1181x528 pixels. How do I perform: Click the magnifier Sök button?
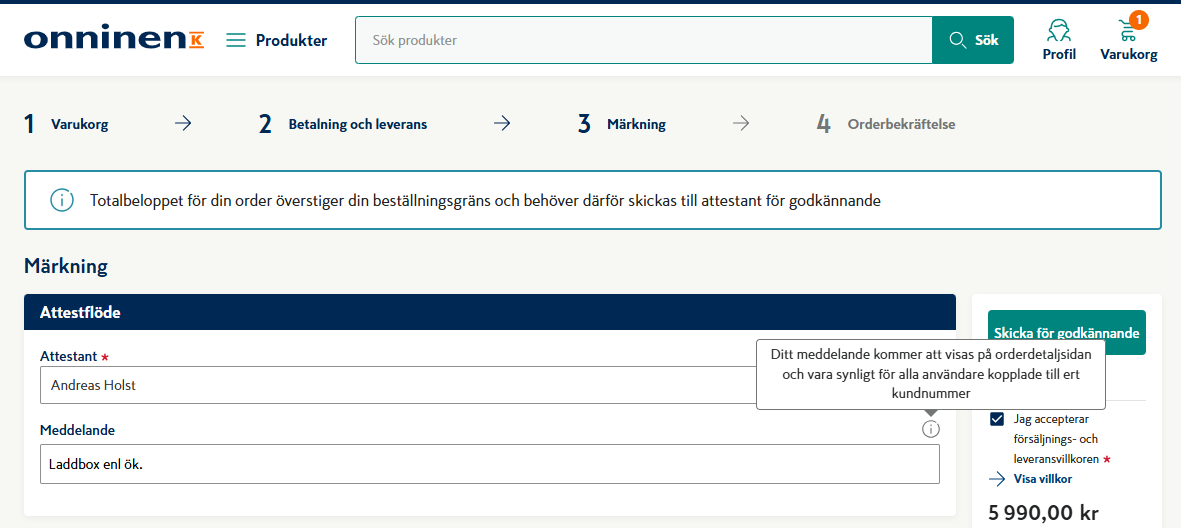pyautogui.click(x=972, y=40)
